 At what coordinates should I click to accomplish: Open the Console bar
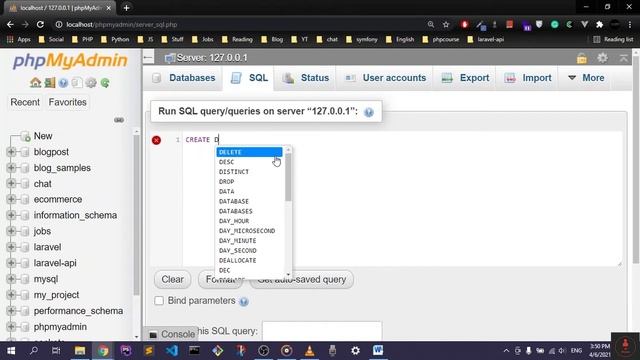point(172,334)
